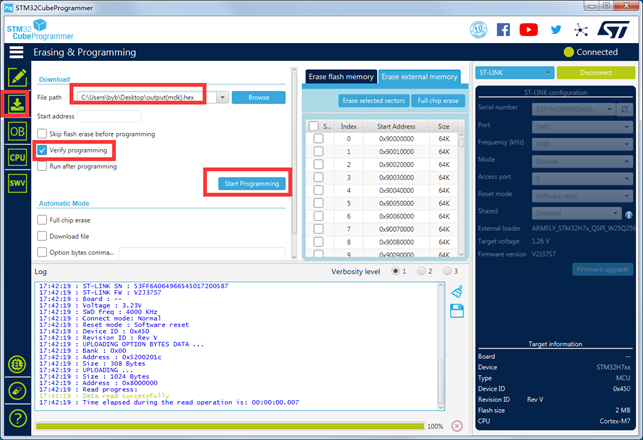Open the Port SWD dropdown
Viewport: 643px width, 440px height.
point(582,127)
